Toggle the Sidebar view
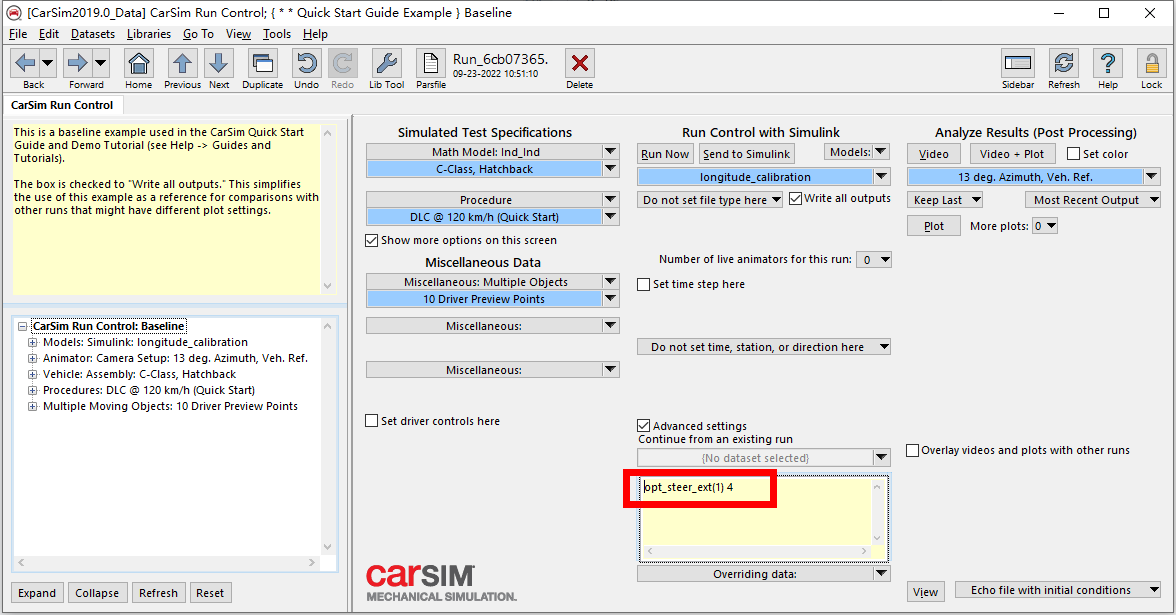This screenshot has height=615, width=1176. tap(1018, 63)
